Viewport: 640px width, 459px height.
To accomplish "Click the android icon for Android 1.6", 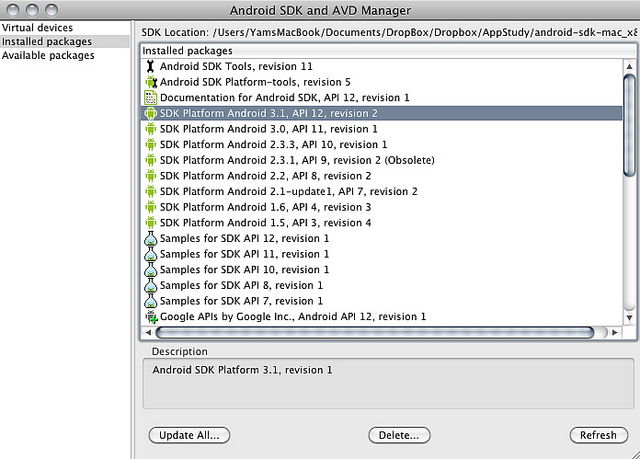I will click(x=151, y=207).
